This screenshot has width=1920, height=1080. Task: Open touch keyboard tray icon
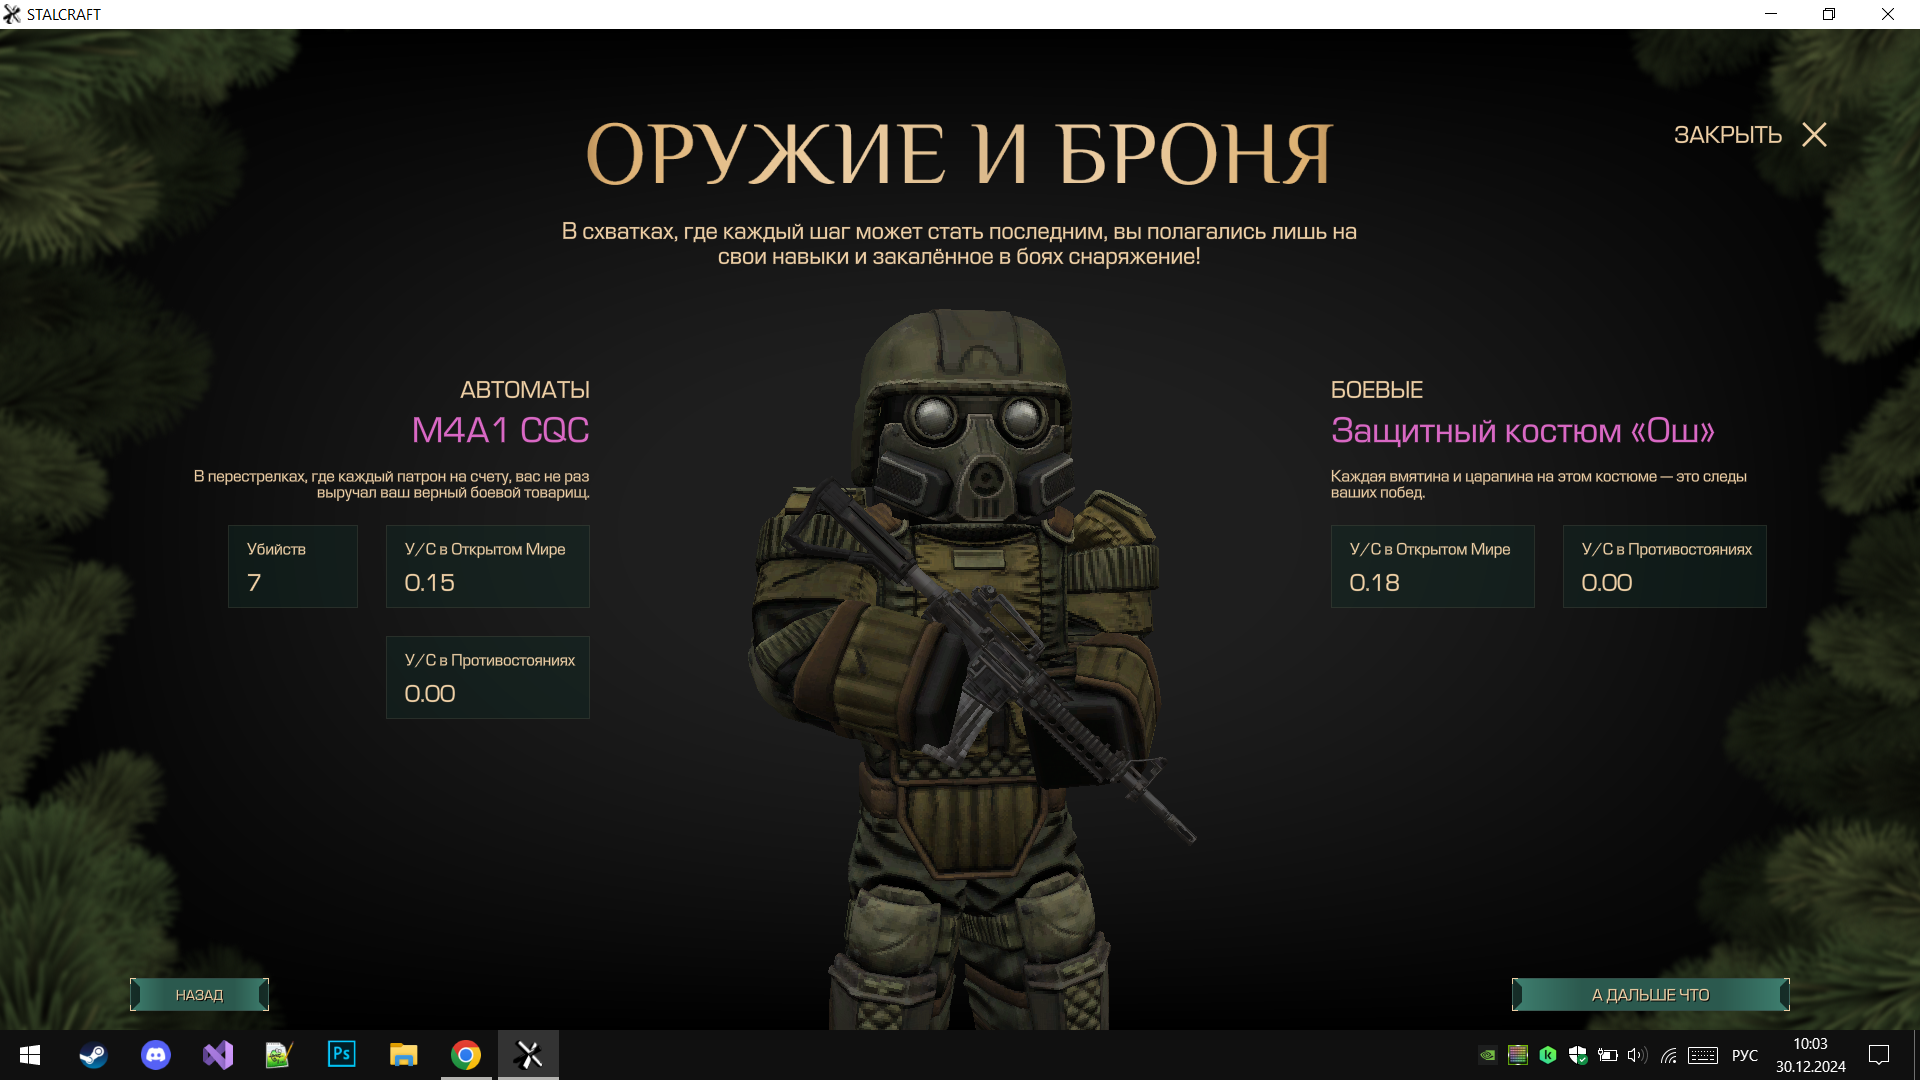click(1703, 1055)
